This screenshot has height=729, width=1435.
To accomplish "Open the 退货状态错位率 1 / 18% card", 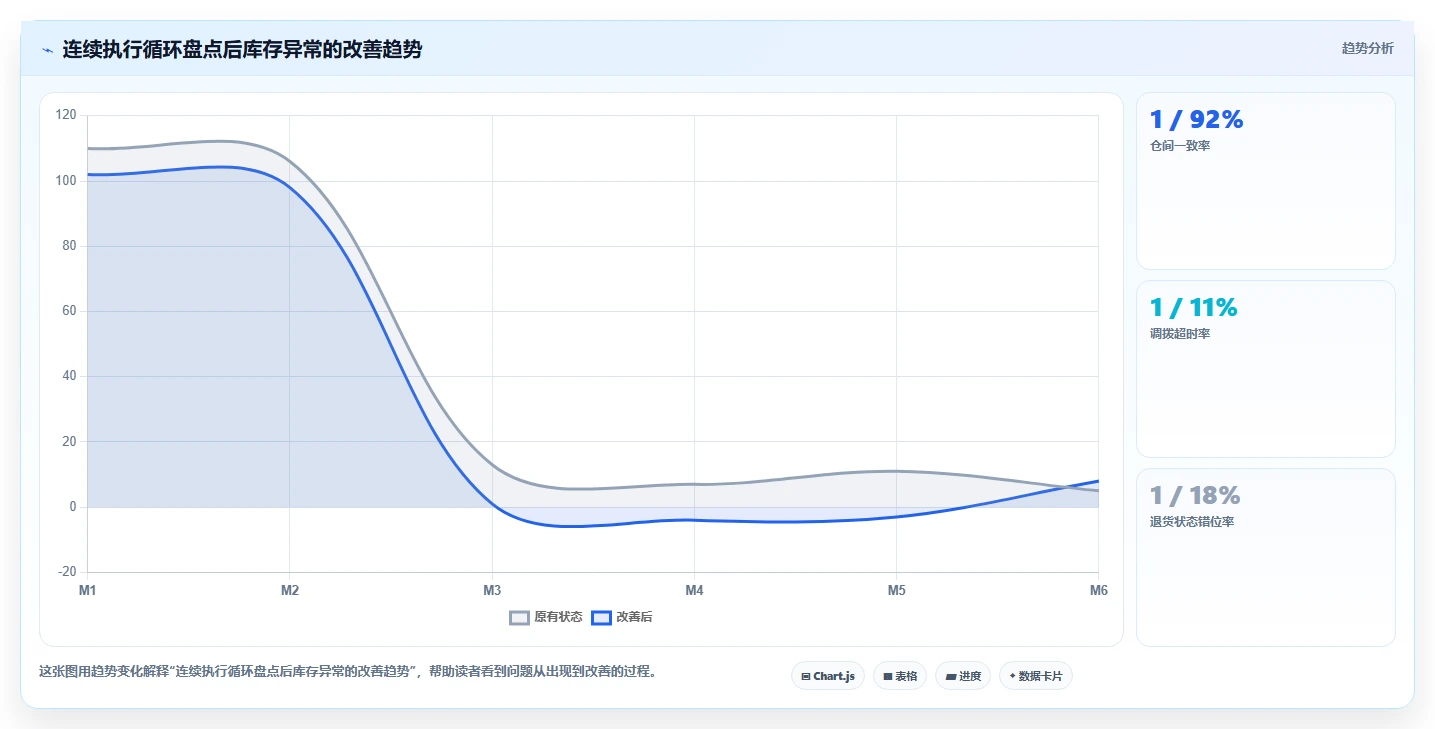I will [x=1266, y=557].
